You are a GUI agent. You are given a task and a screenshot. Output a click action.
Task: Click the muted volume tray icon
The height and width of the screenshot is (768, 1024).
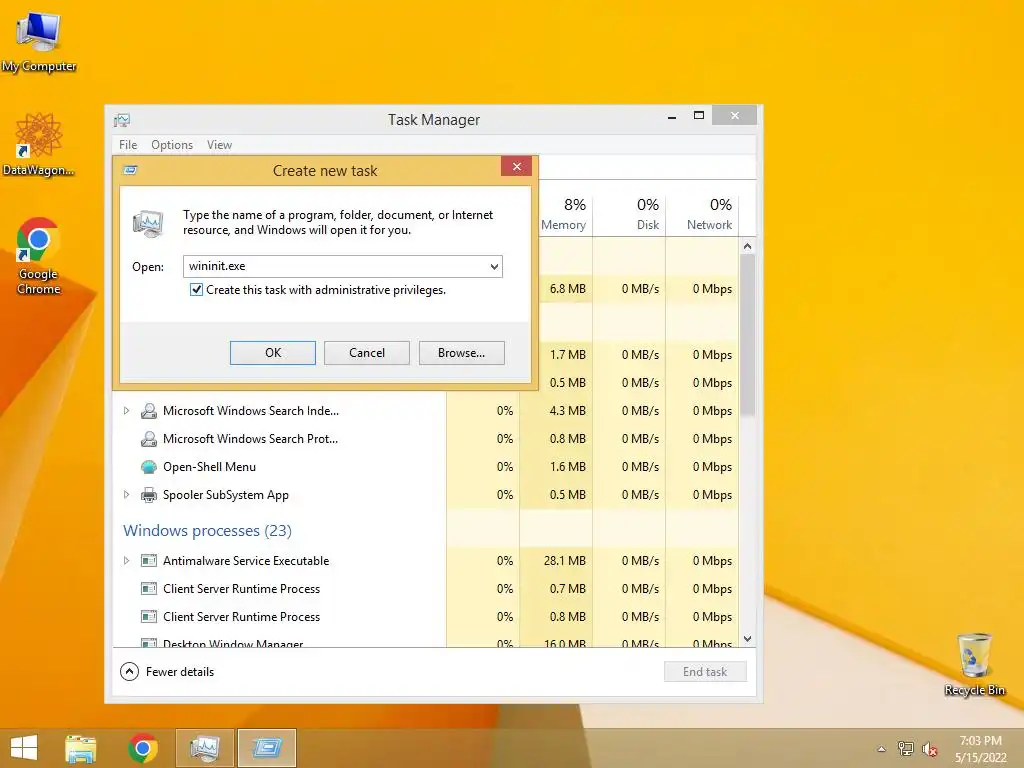929,749
